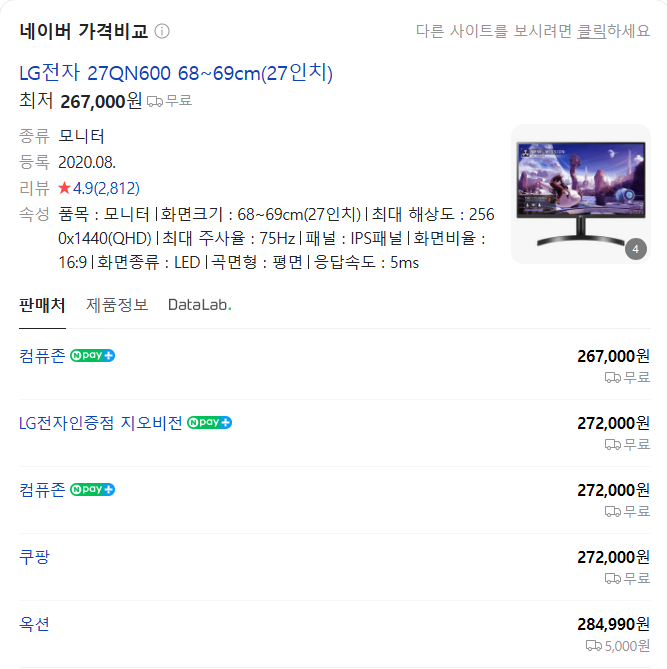The height and width of the screenshot is (669, 667).
Task: Click Npay+ badge on 267,000원 컴퓨존 row
Action: point(92,355)
